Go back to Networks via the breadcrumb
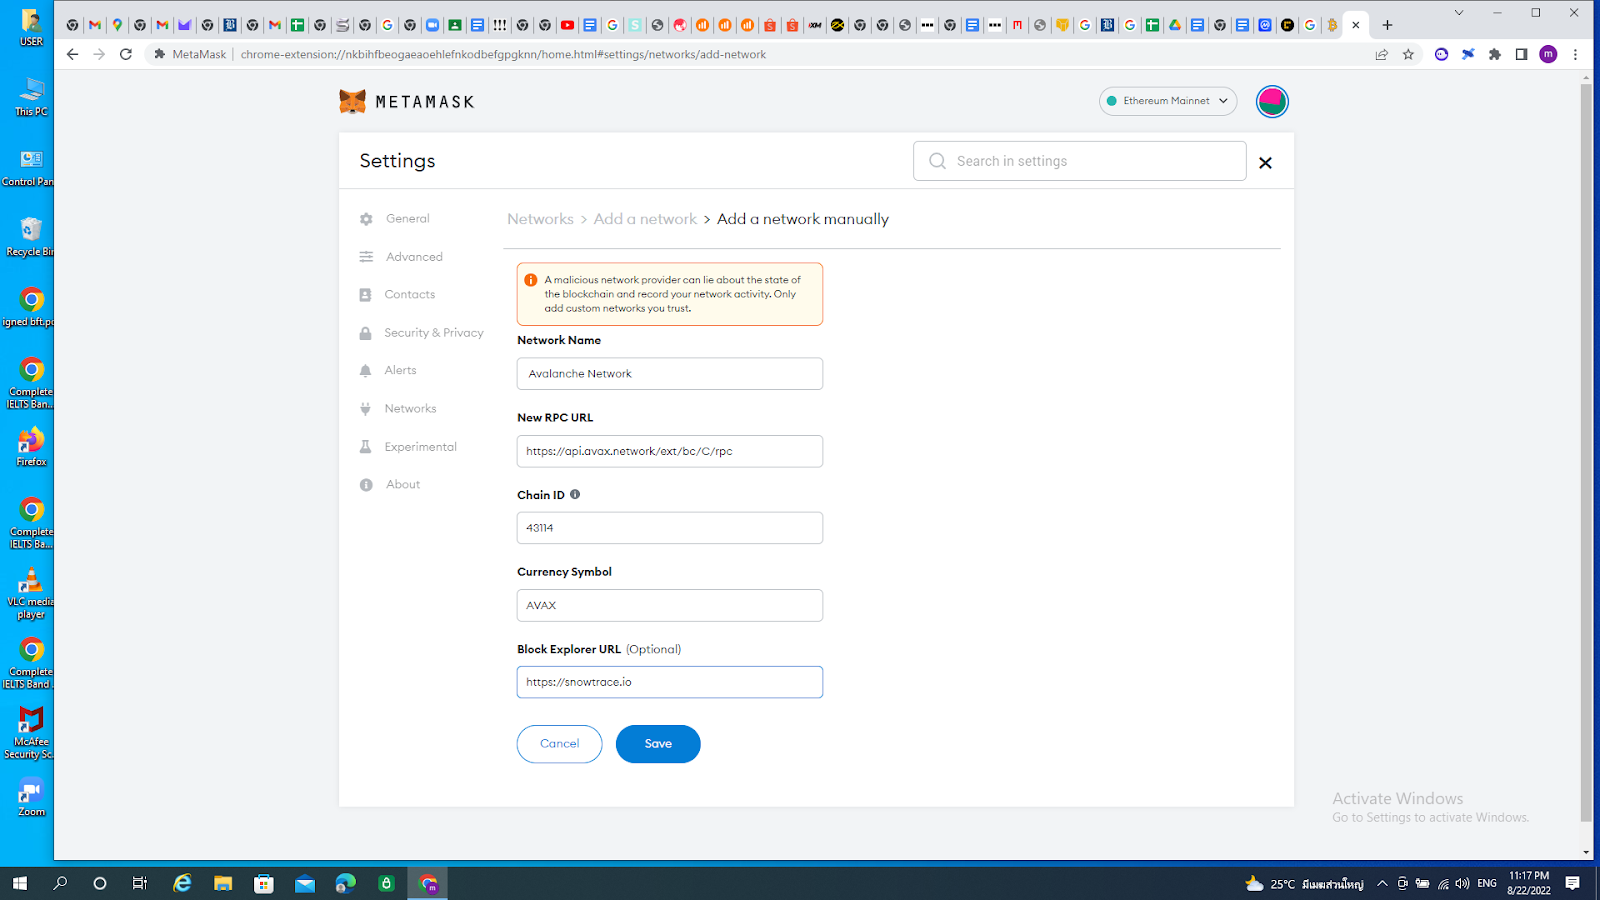The height and width of the screenshot is (900, 1600). [x=540, y=219]
